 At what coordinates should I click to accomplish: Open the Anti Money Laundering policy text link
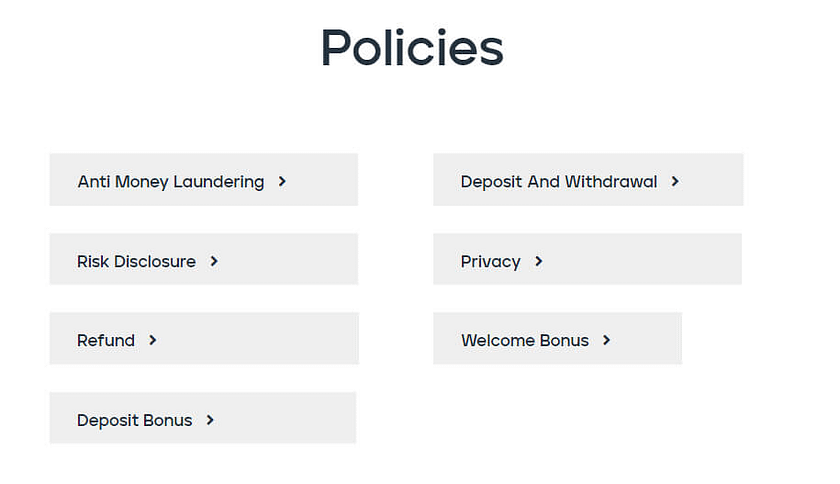click(x=170, y=182)
